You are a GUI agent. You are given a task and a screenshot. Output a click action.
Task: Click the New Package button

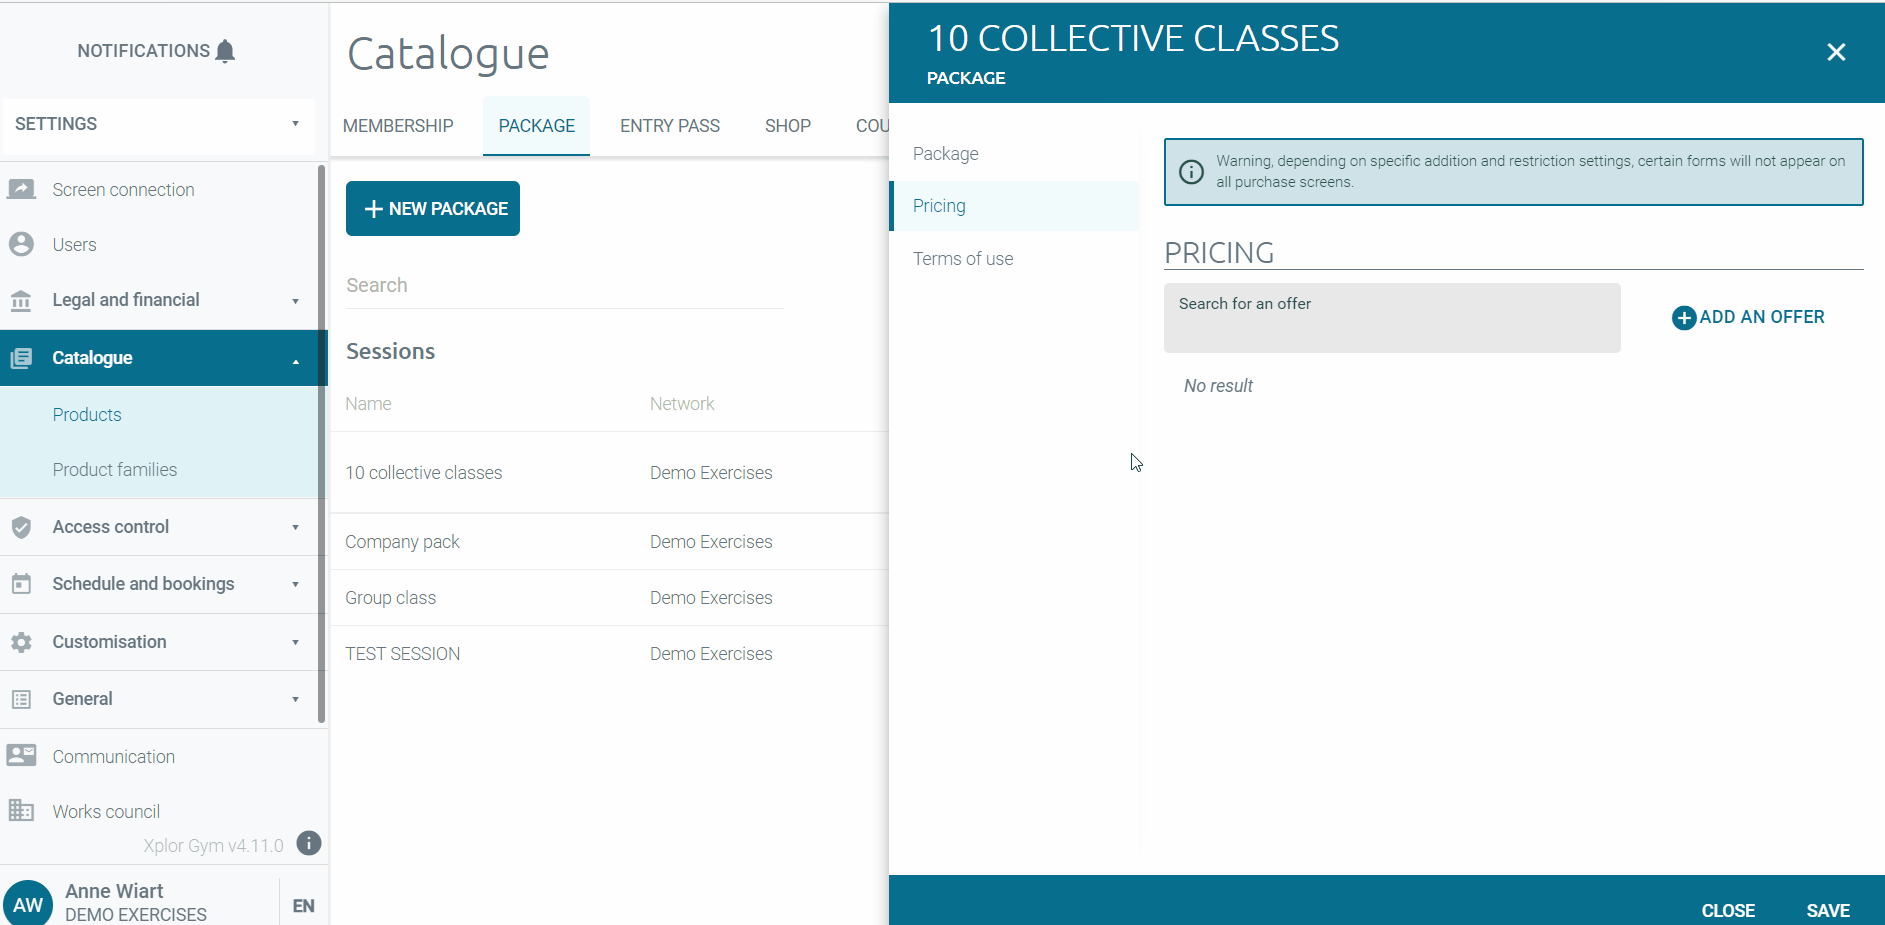(433, 209)
